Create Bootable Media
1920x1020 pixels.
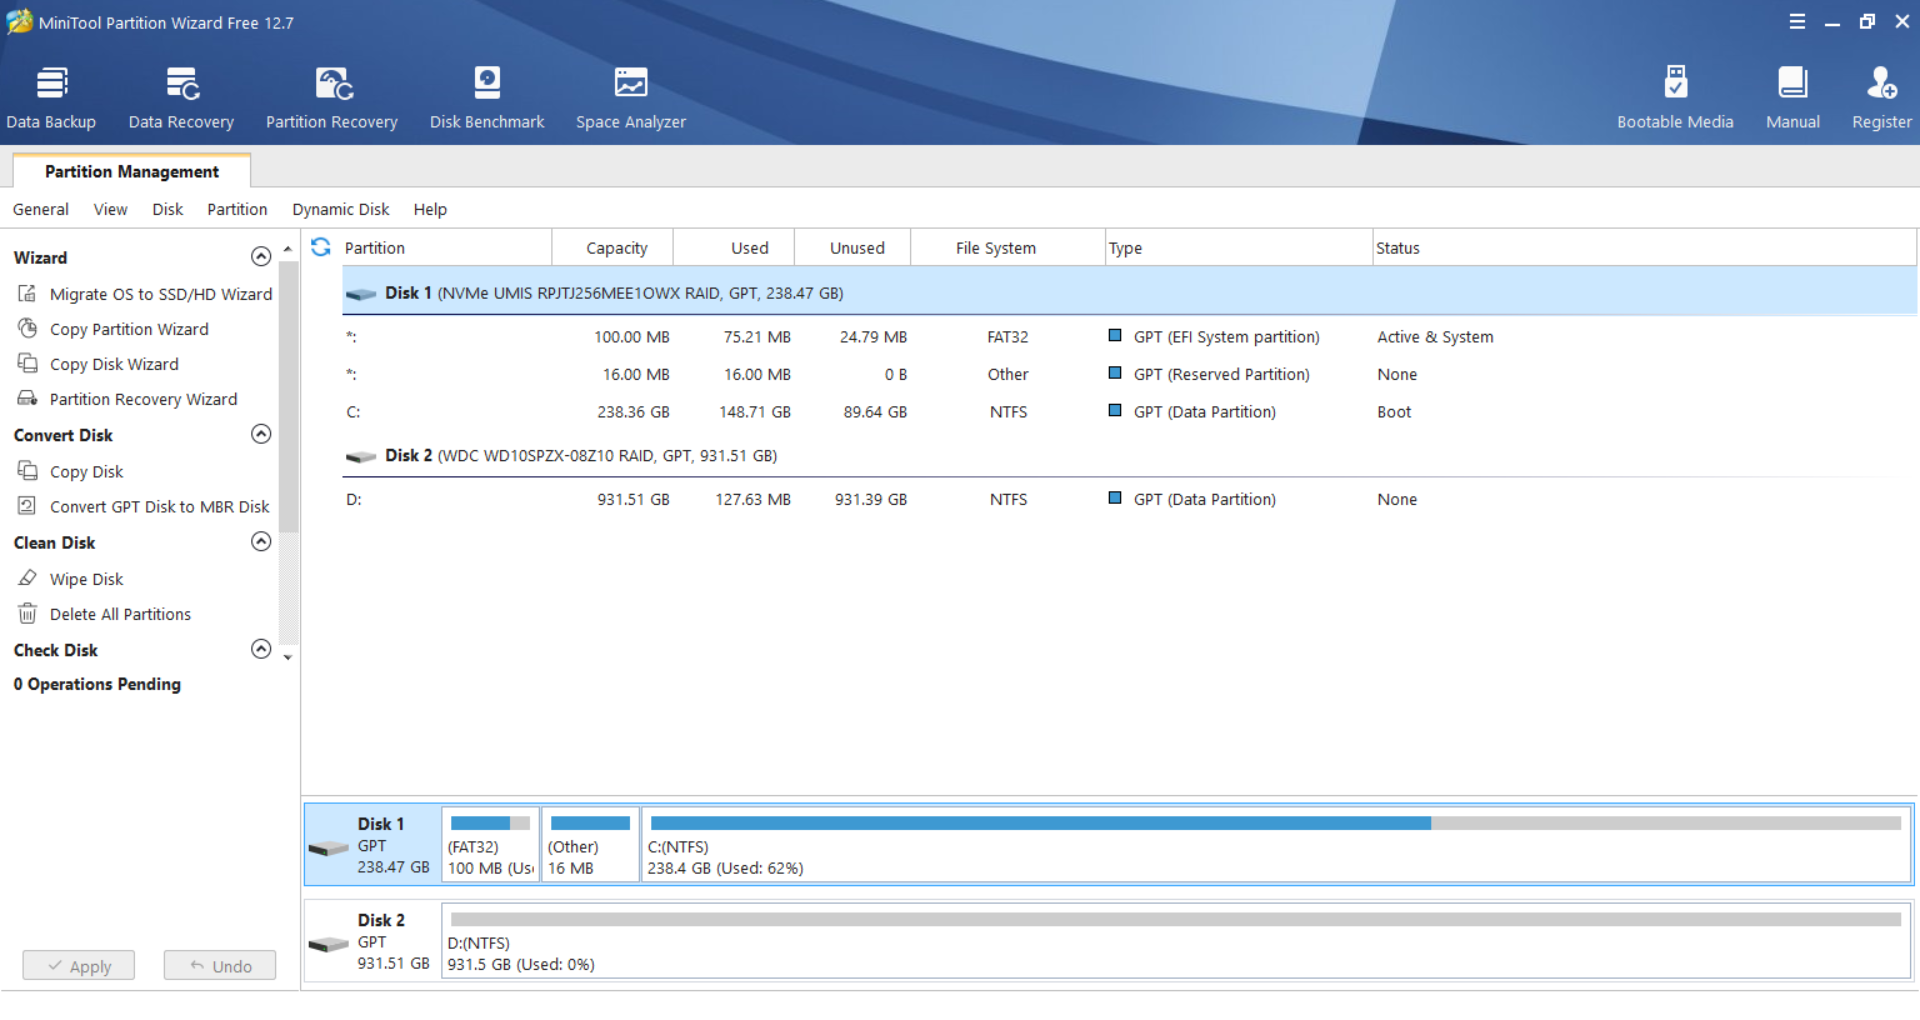1675,97
